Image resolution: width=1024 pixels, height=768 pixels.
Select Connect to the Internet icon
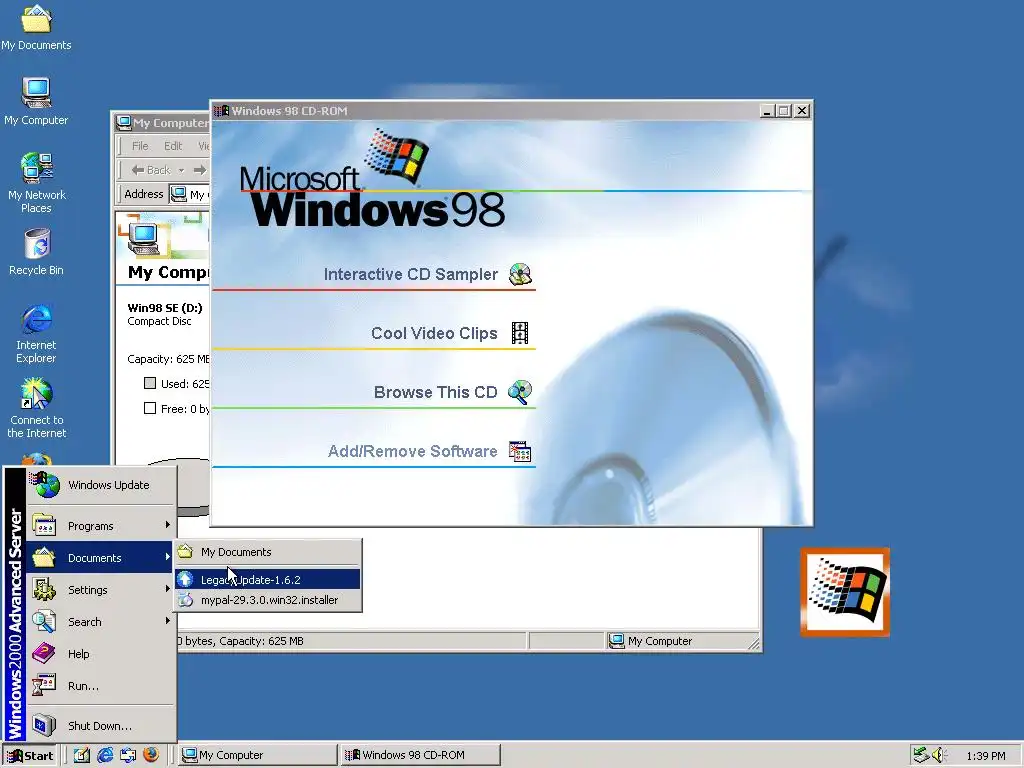coord(36,408)
